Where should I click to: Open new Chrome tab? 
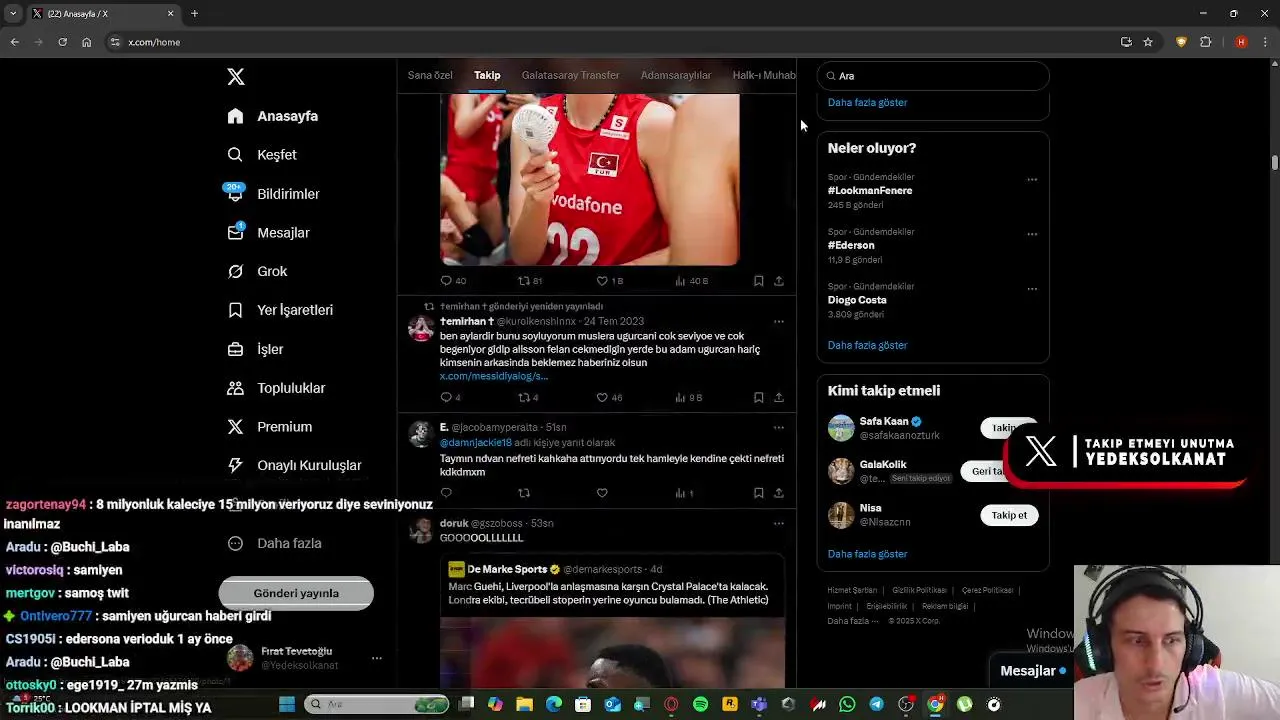pyautogui.click(x=194, y=13)
